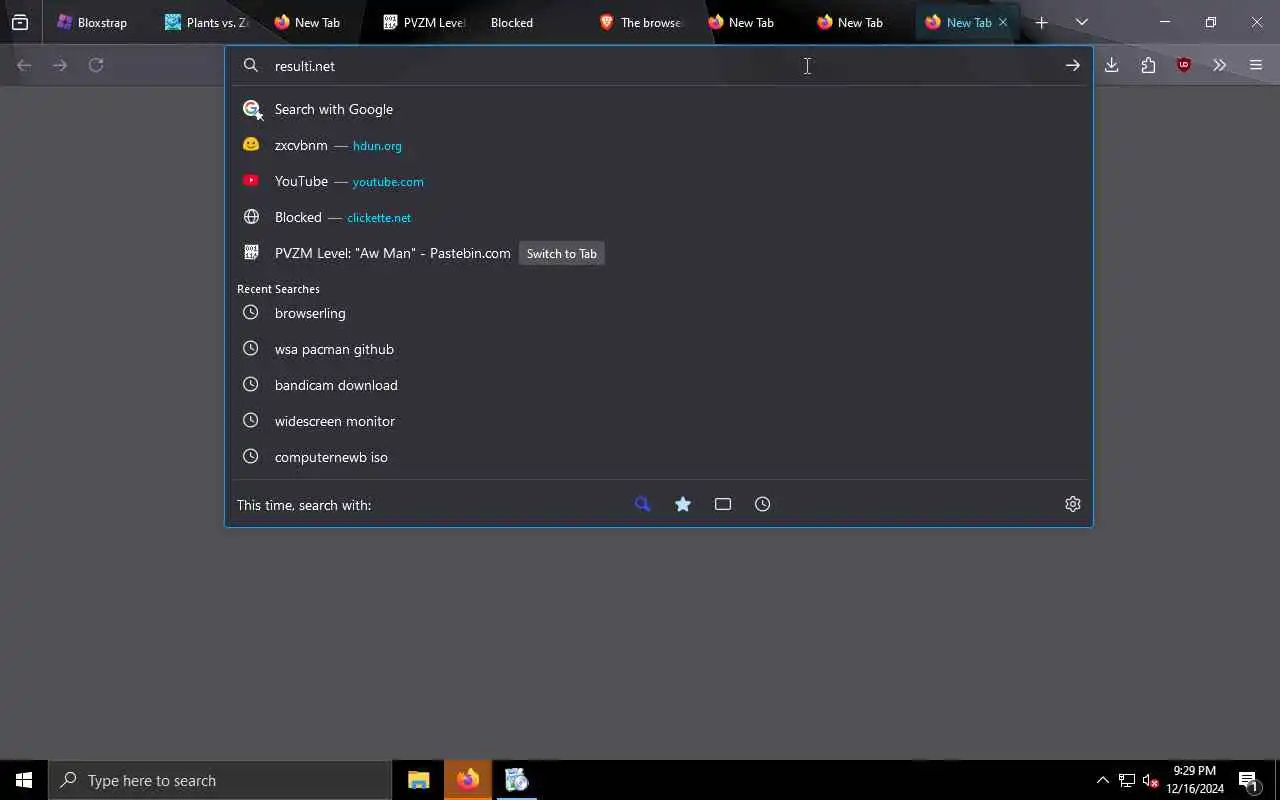Viewport: 1280px width, 800px height.
Task: Close the active New Tab
Action: 1003,22
